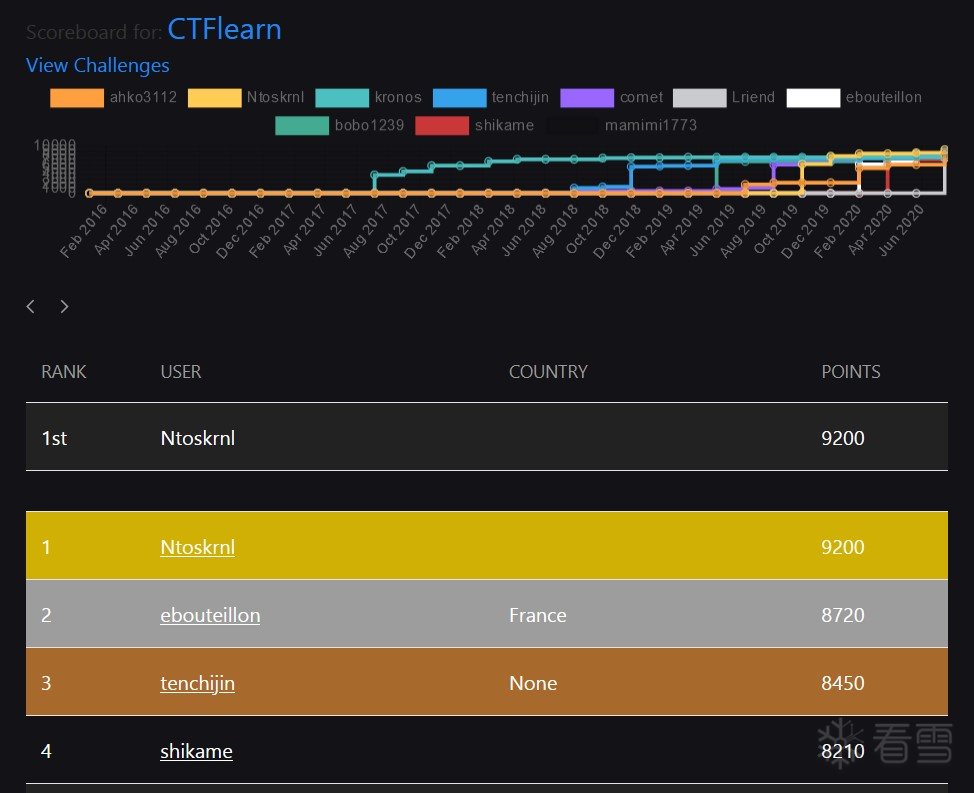The height and width of the screenshot is (793, 974).
Task: Select rank 4 cell in shikame row
Action: [x=46, y=751]
